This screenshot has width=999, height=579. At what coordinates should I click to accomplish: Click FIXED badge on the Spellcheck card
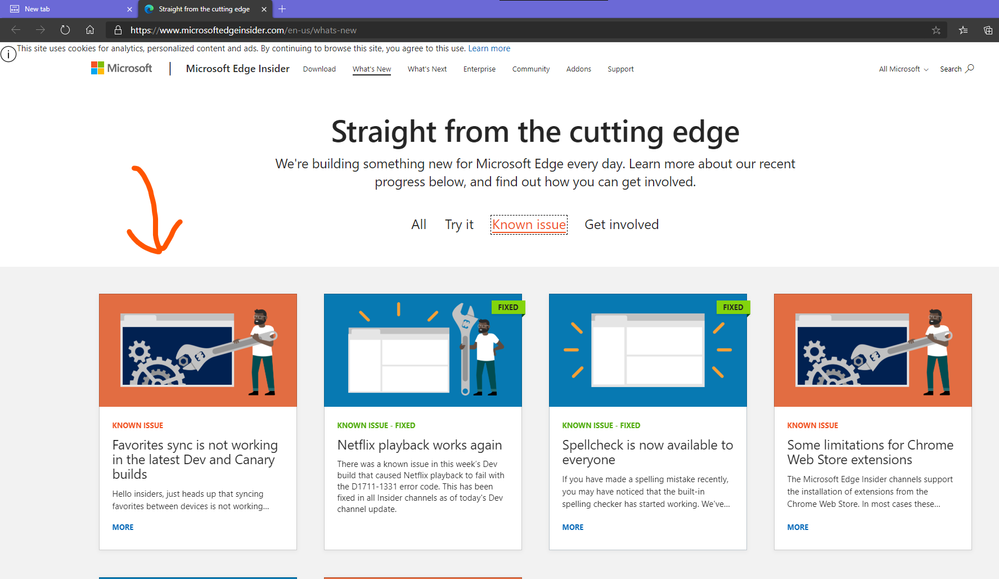[x=733, y=307]
